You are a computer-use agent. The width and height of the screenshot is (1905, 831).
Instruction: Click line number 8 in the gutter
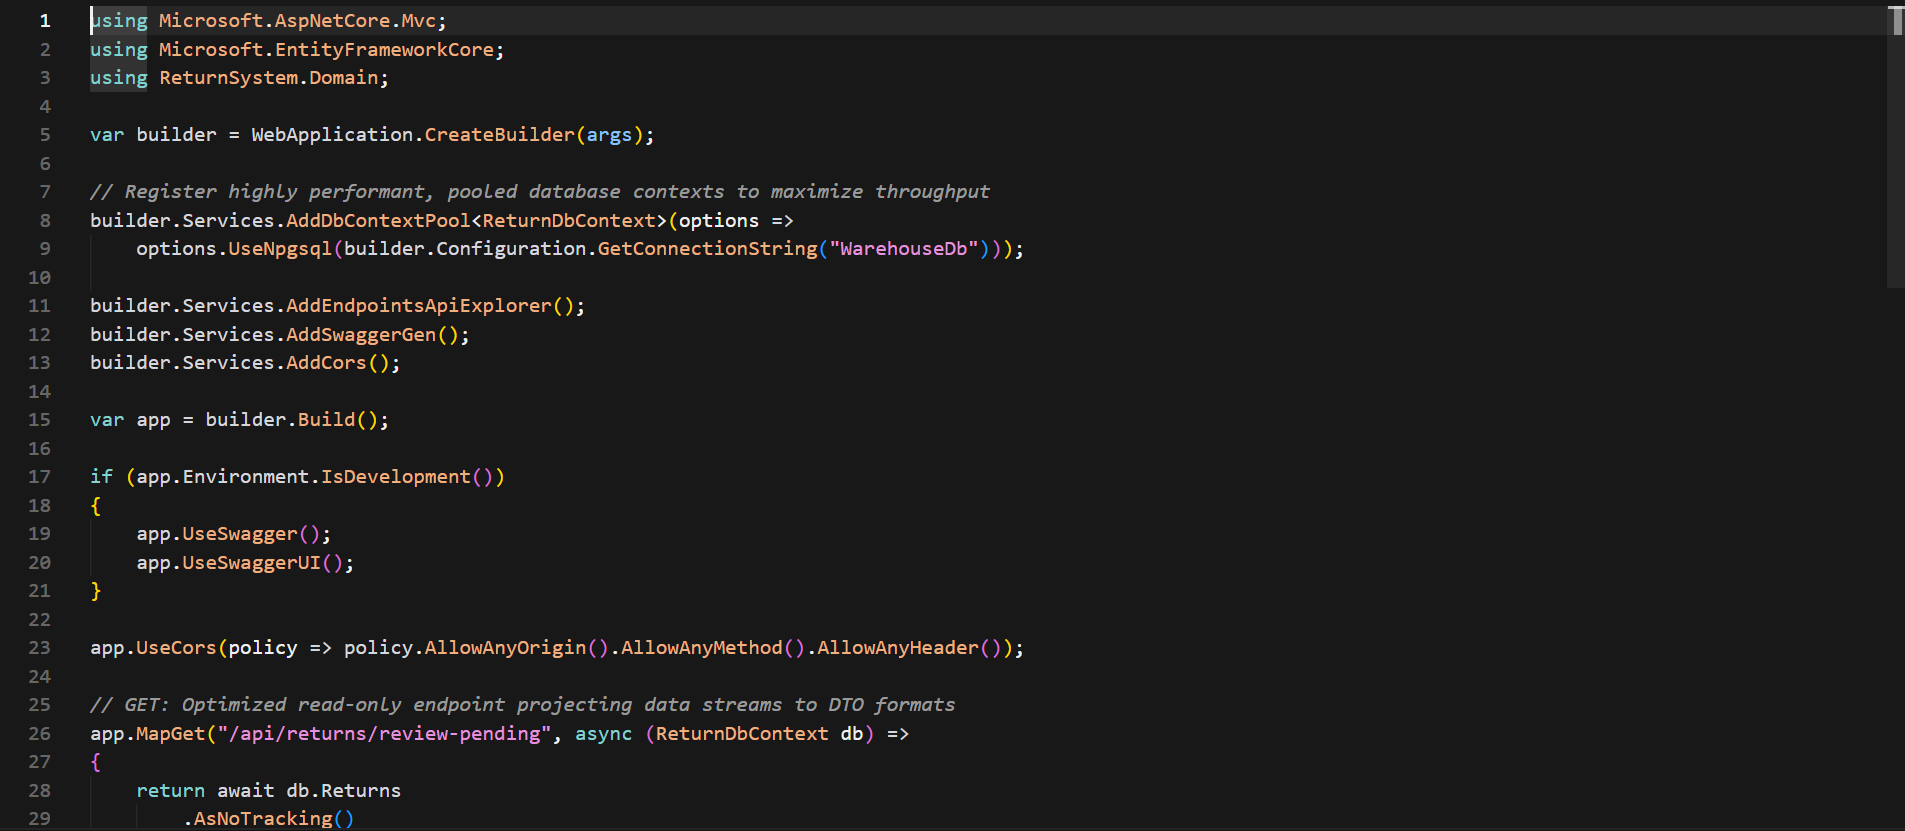[x=45, y=221]
